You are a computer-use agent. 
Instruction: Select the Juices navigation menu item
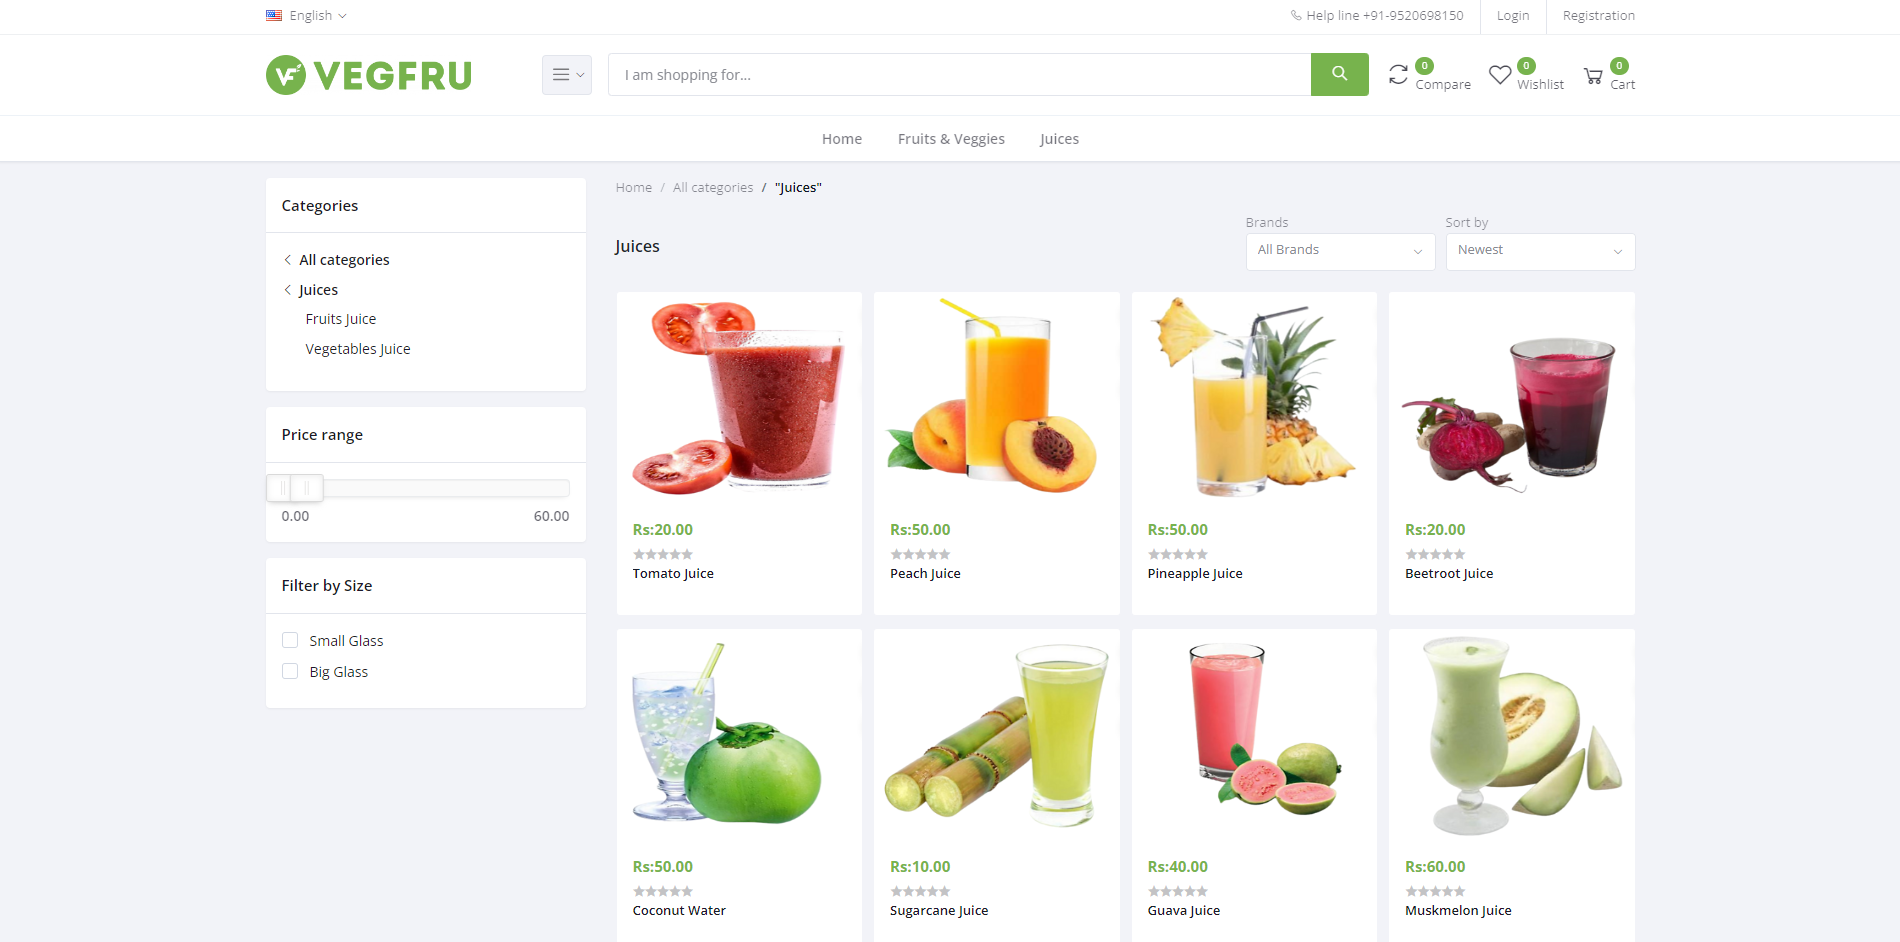tap(1059, 139)
